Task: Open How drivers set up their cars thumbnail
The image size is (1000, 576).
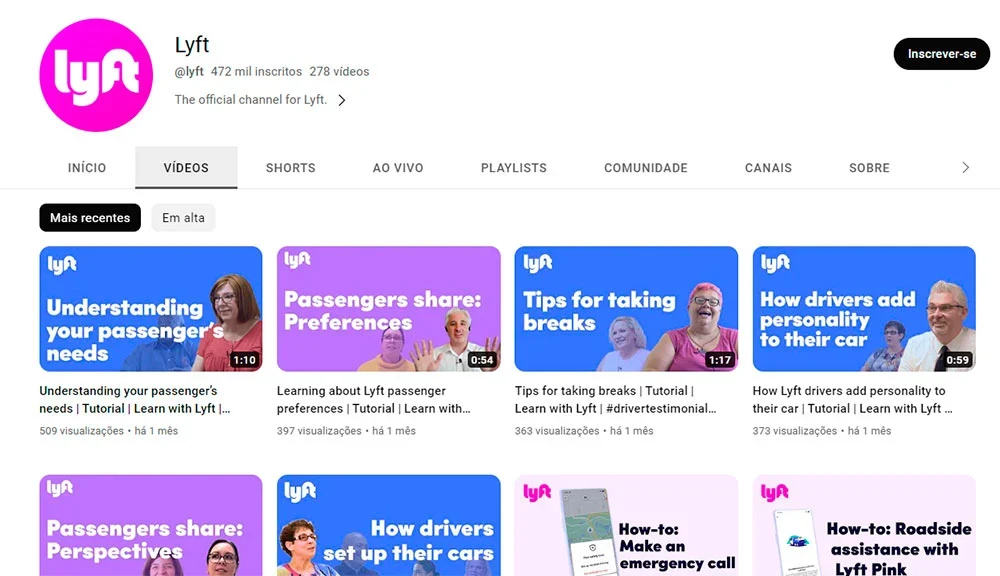Action: click(389, 525)
